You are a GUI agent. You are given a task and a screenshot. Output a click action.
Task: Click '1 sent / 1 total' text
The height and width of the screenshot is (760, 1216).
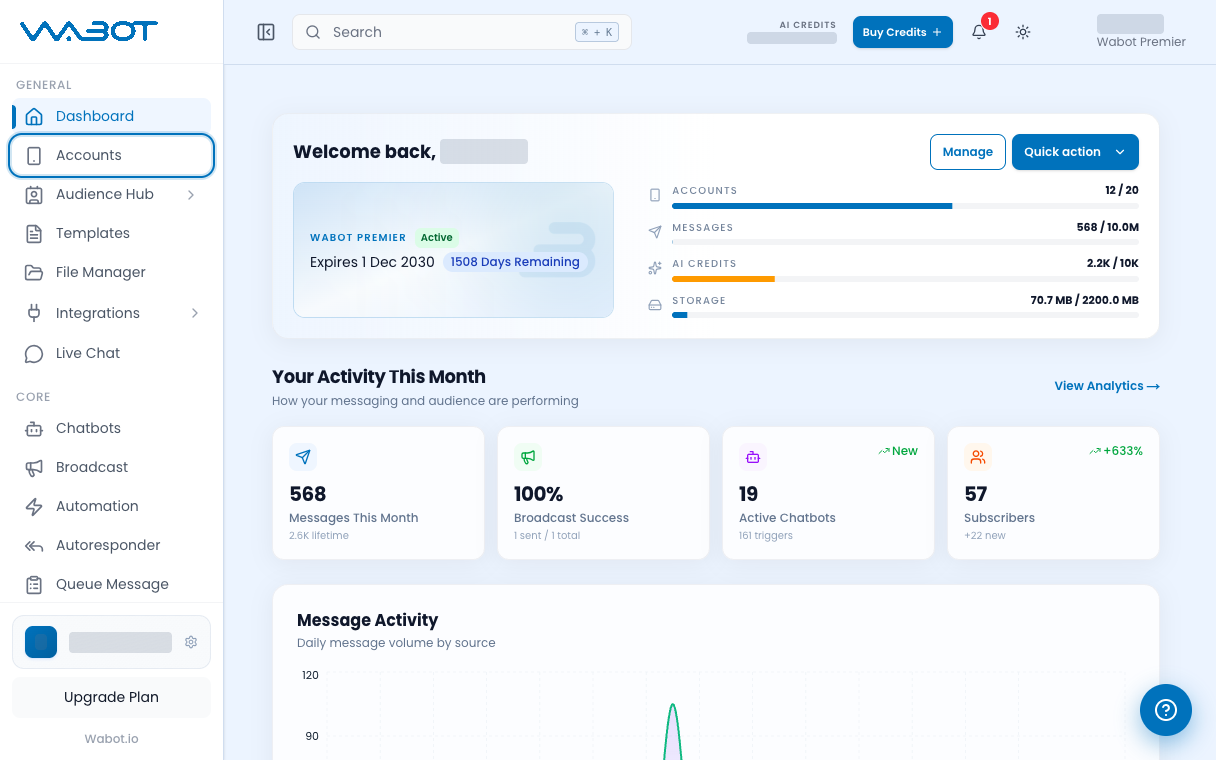547,536
